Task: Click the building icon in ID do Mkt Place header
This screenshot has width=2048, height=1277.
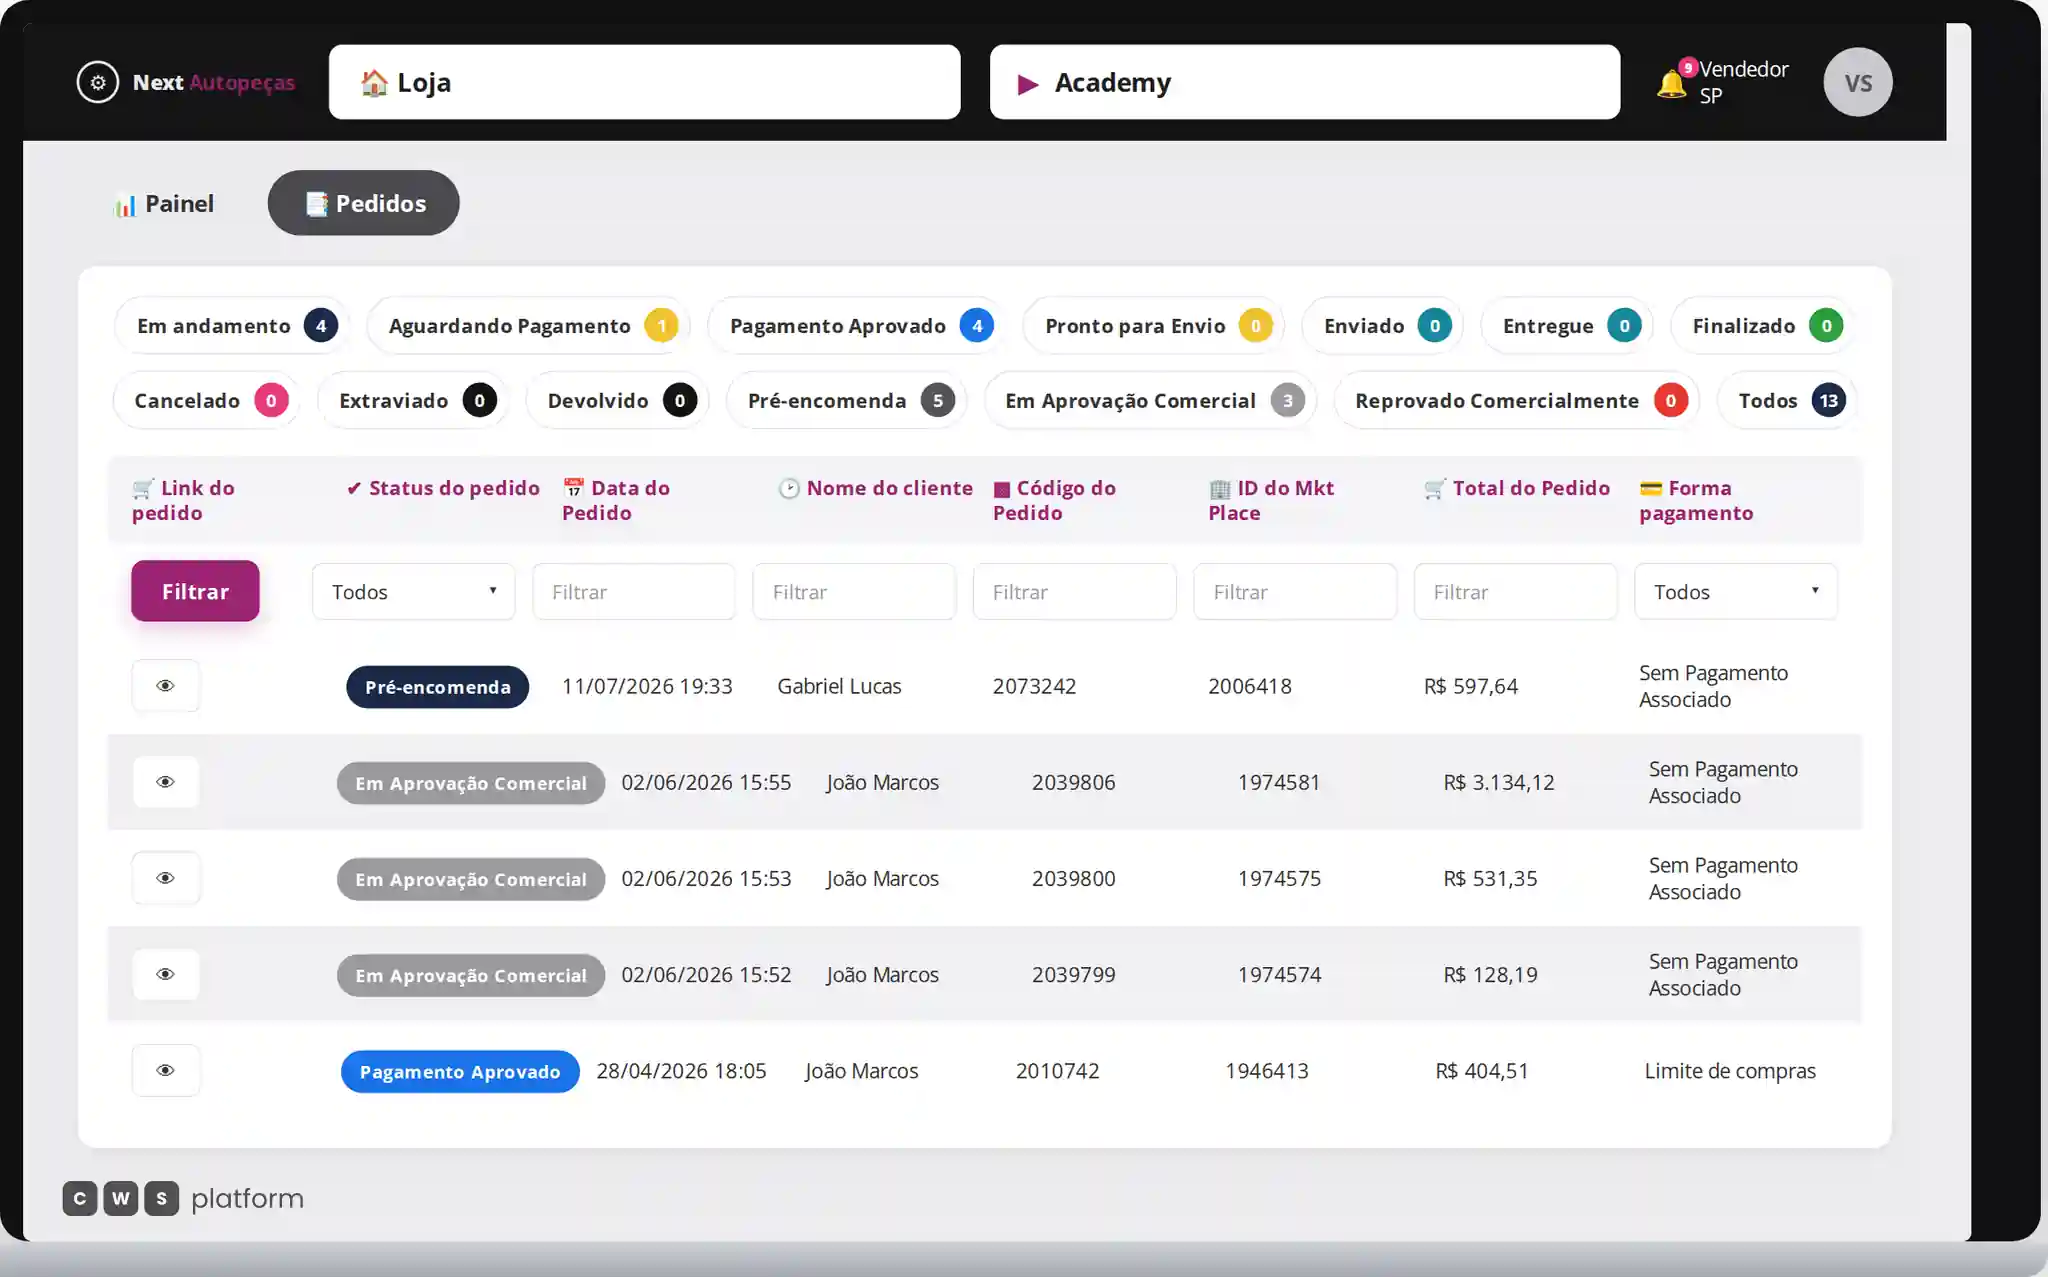Action: click(x=1220, y=488)
